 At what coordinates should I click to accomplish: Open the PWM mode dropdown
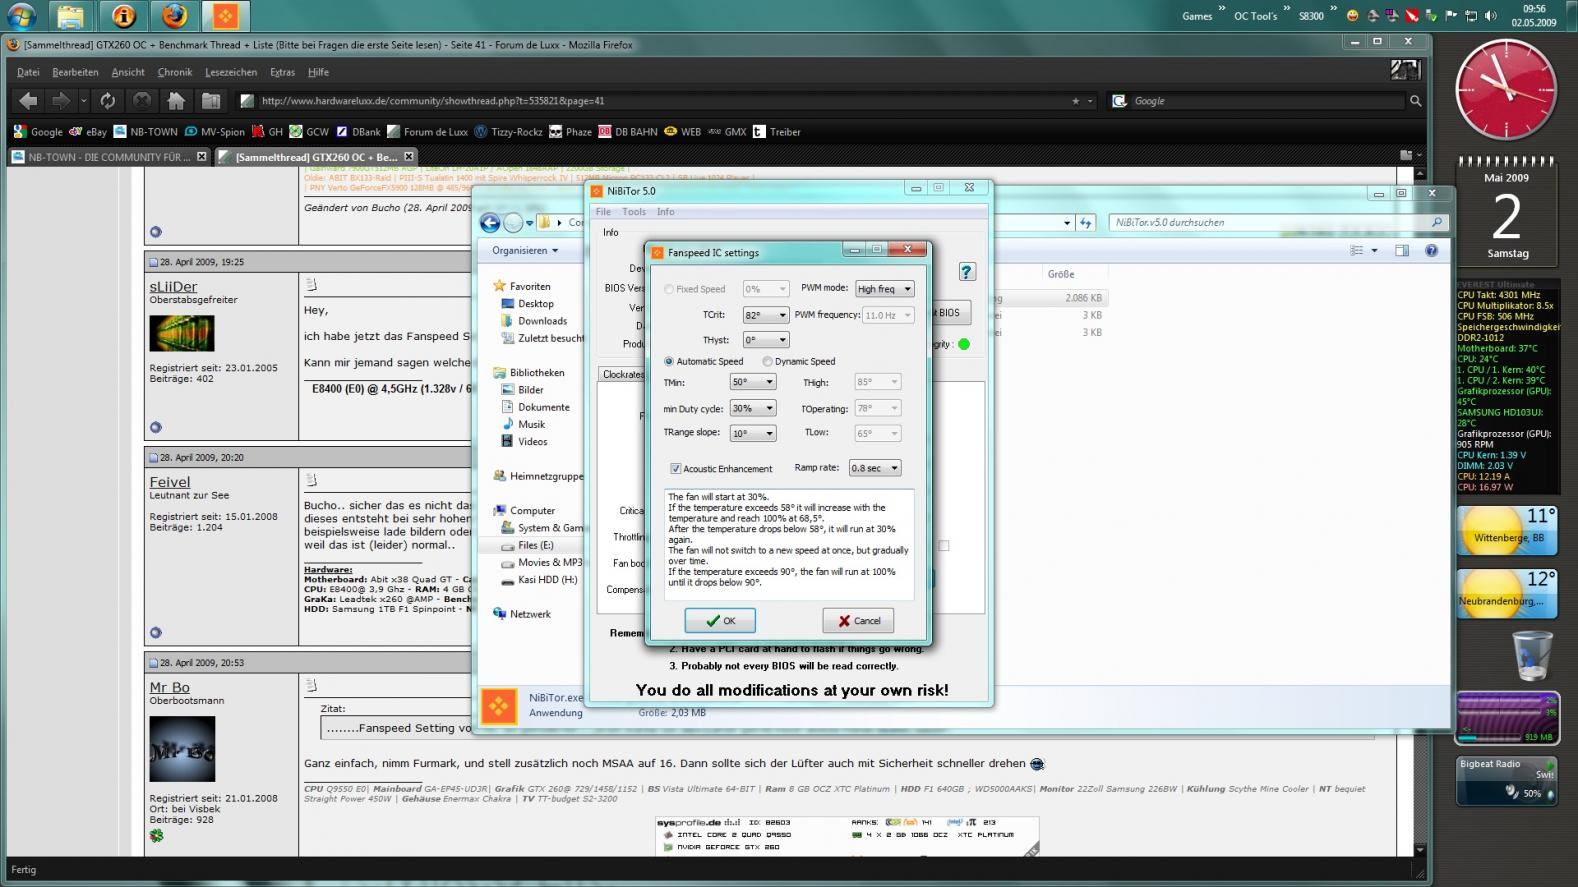pyautogui.click(x=884, y=289)
